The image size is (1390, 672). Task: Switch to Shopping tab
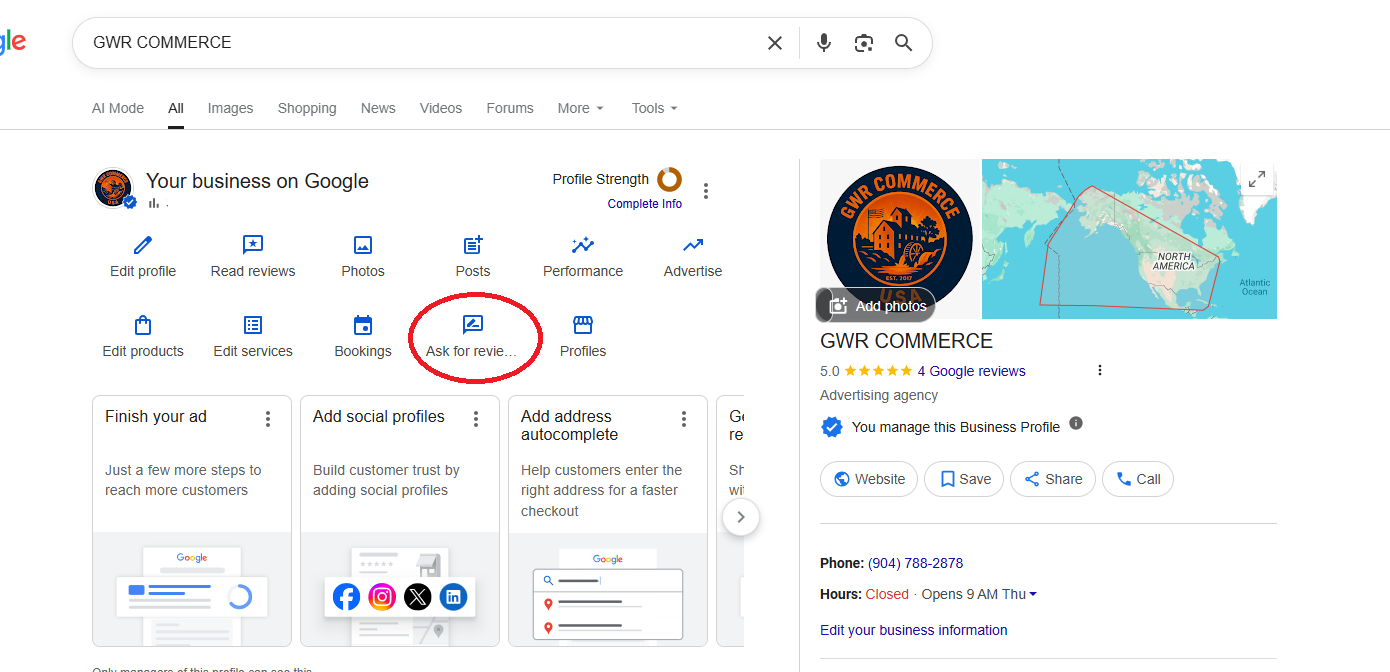(x=307, y=108)
